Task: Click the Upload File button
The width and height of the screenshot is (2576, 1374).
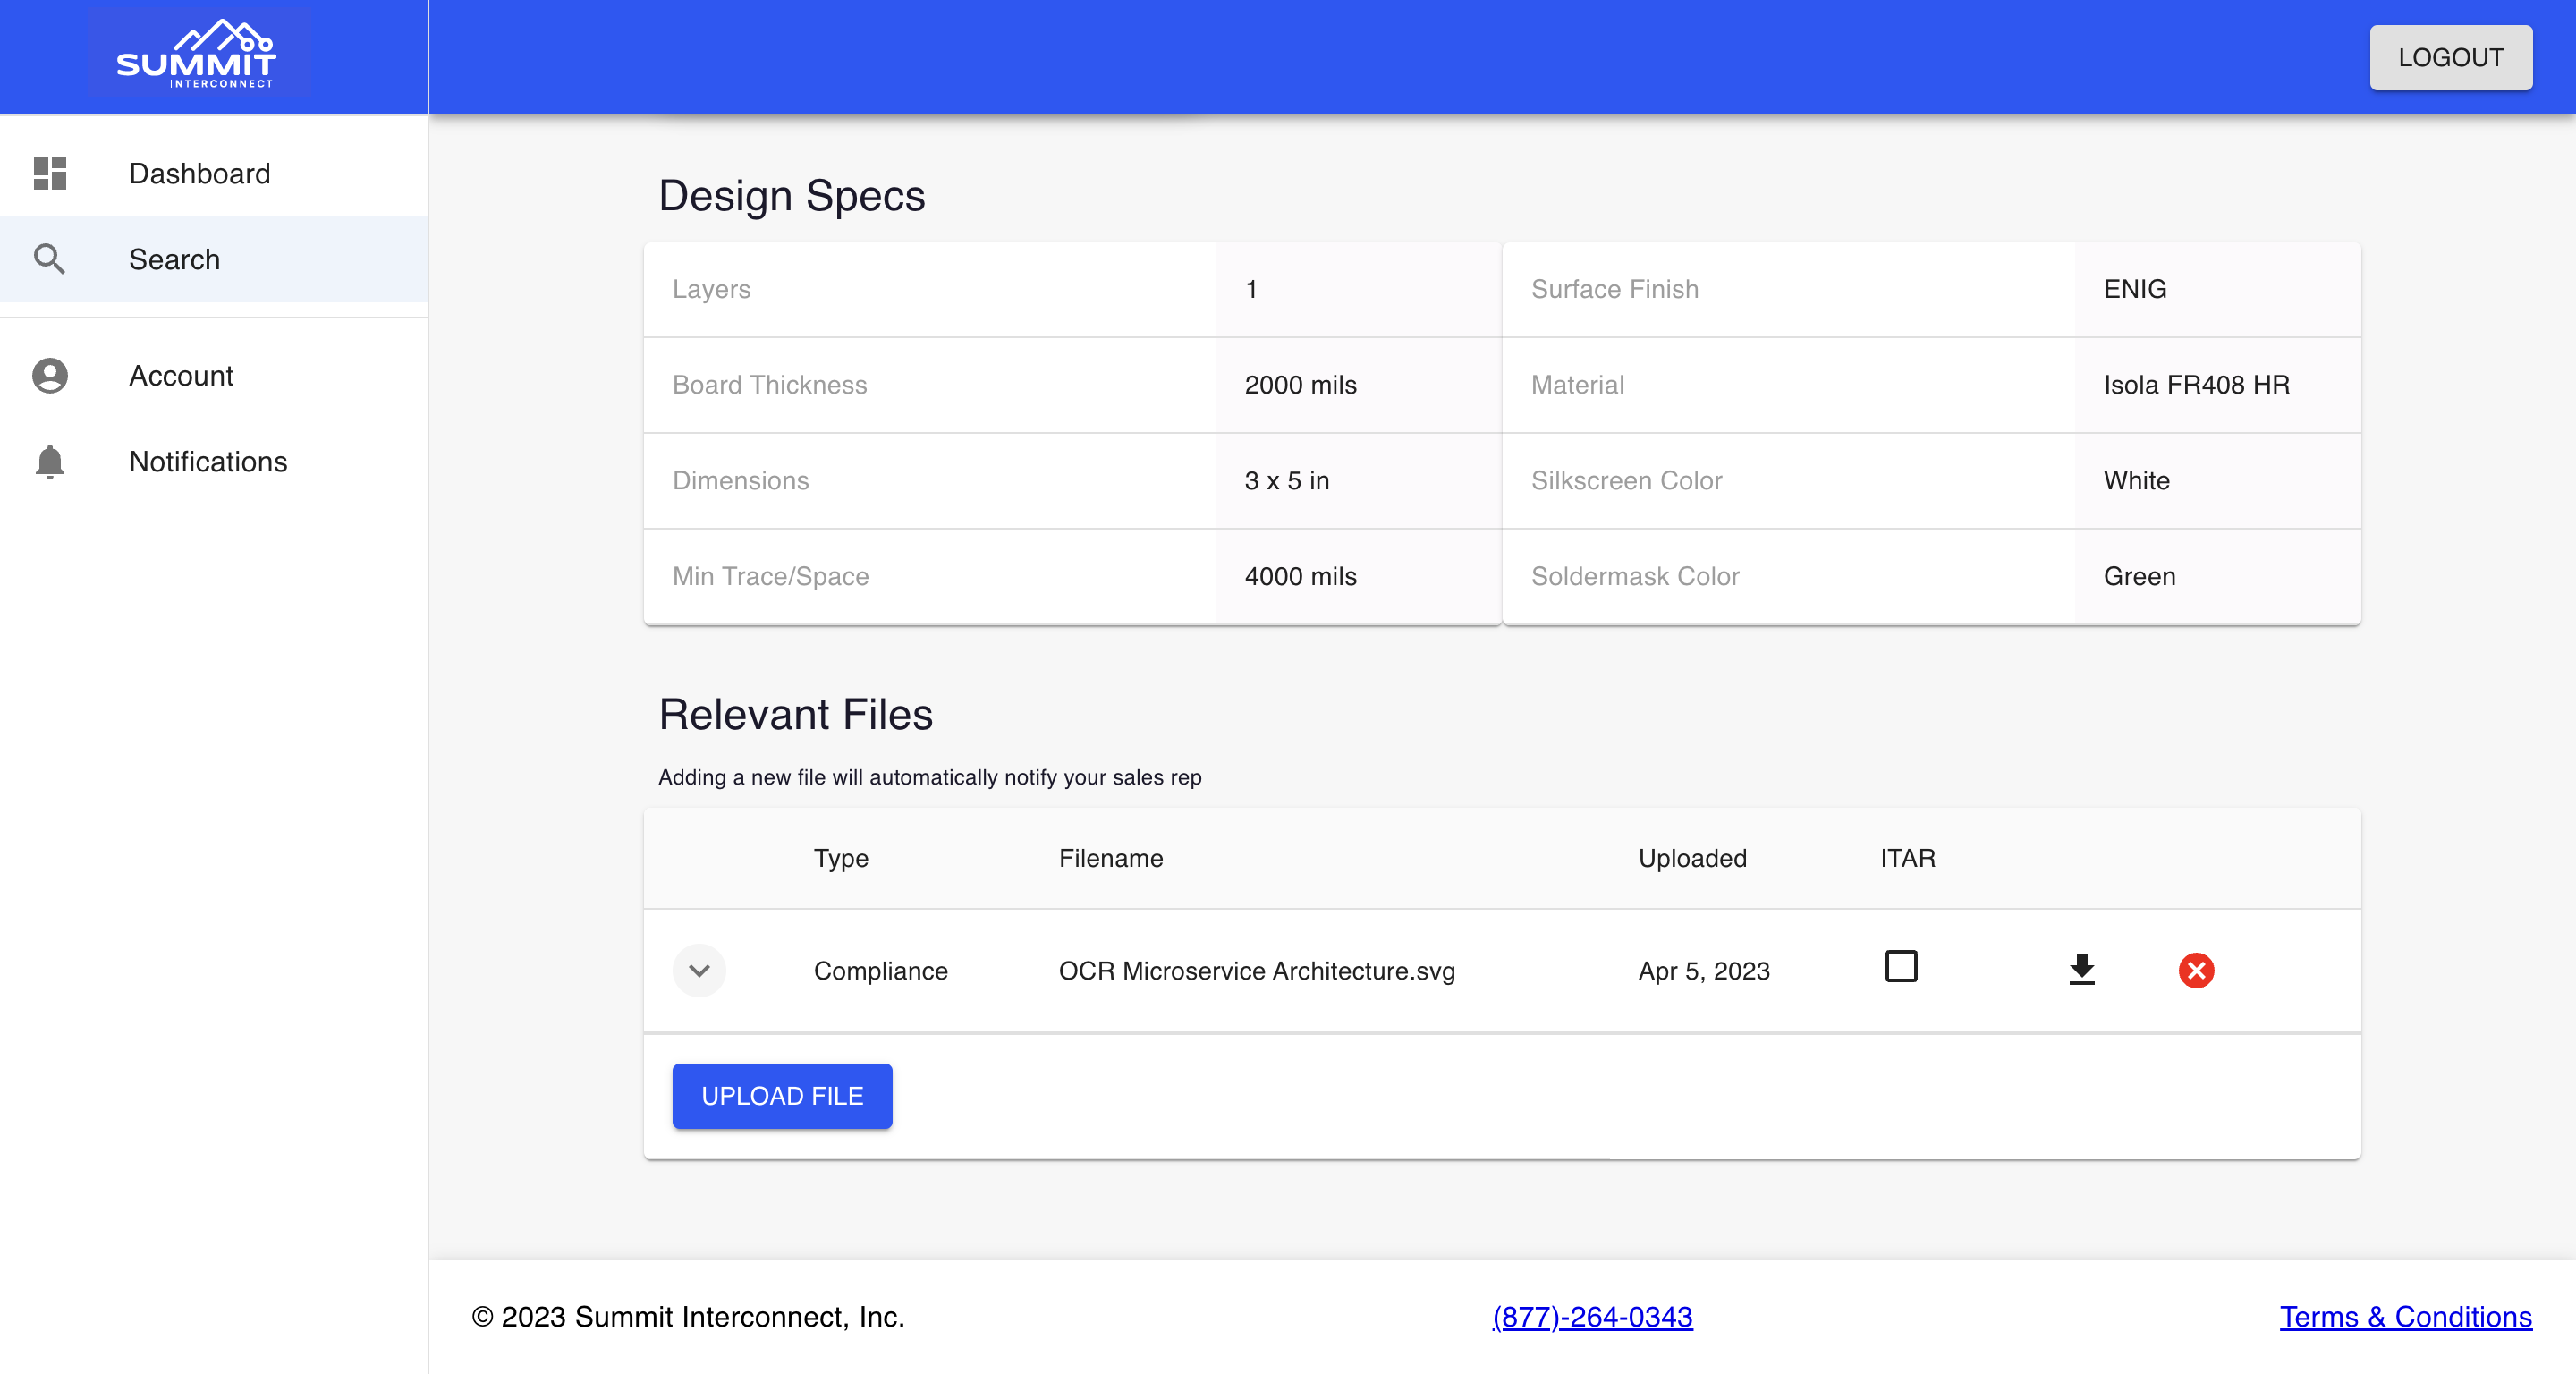Action: coord(782,1096)
